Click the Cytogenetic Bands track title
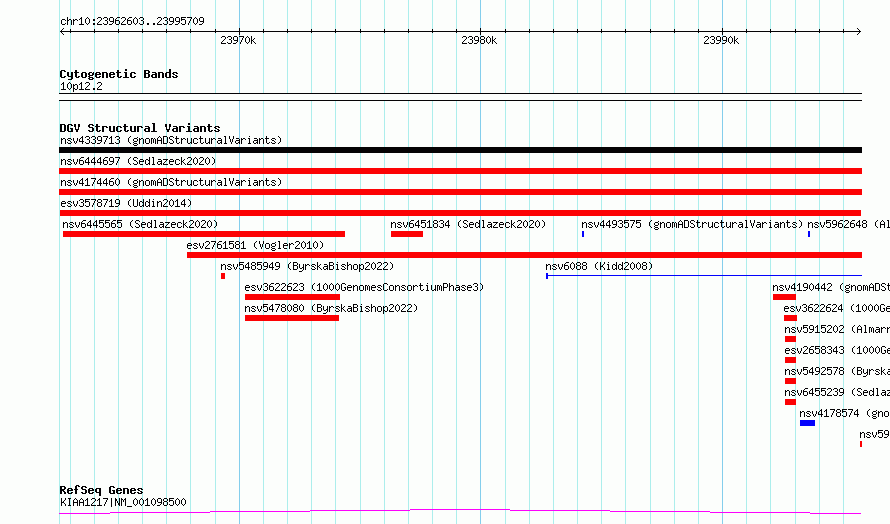The image size is (890, 524). (x=119, y=74)
